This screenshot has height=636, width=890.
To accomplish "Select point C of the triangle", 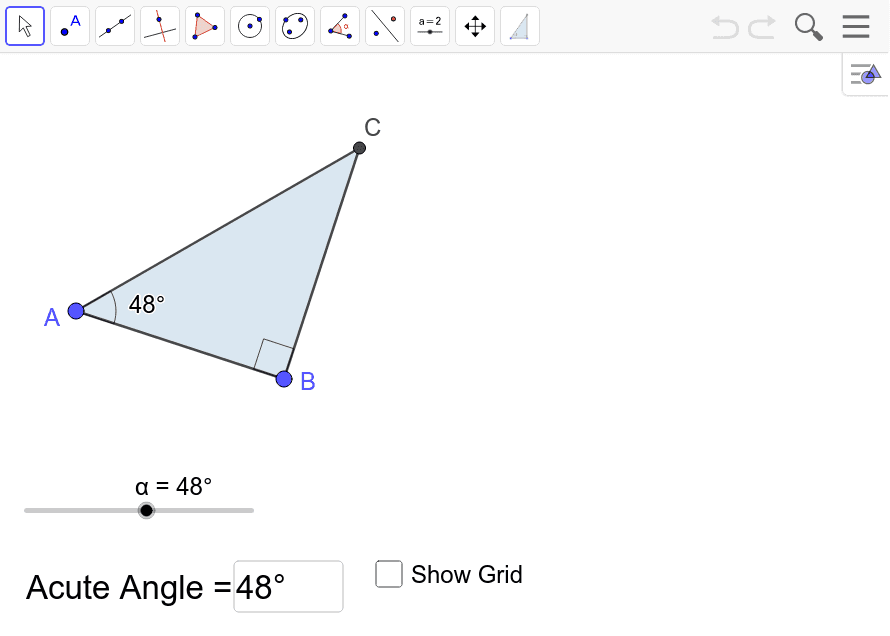I will [x=359, y=148].
